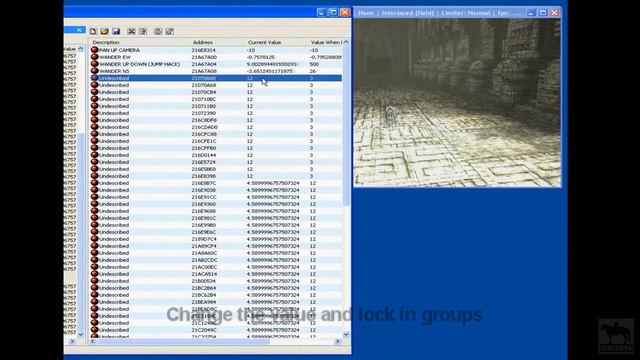Click address 21A67A00 in the table

click(204, 57)
